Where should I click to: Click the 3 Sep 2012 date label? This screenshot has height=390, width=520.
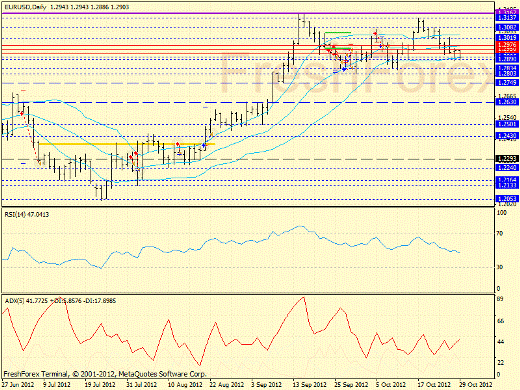(266, 385)
